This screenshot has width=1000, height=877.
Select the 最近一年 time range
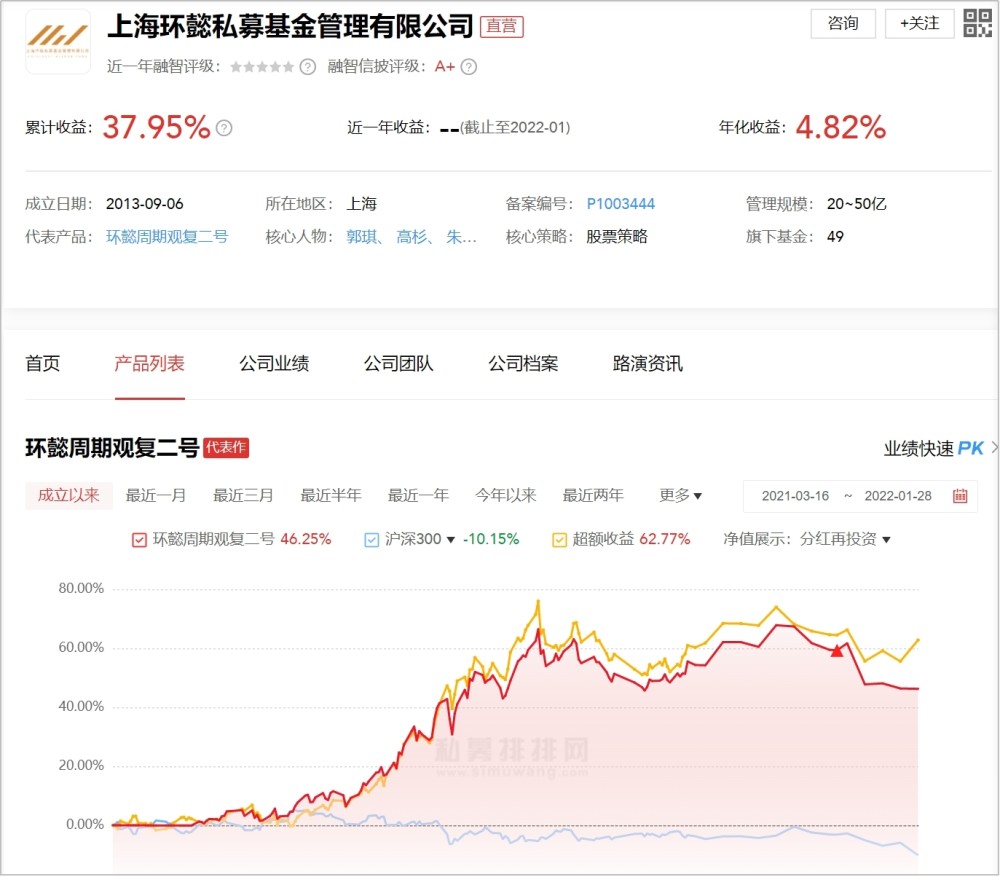point(418,496)
